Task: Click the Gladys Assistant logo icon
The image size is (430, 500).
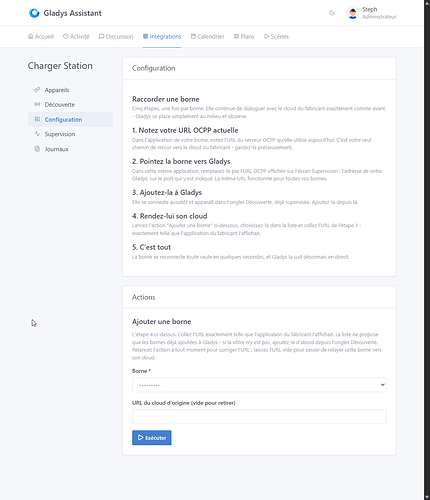Action: tap(34, 13)
